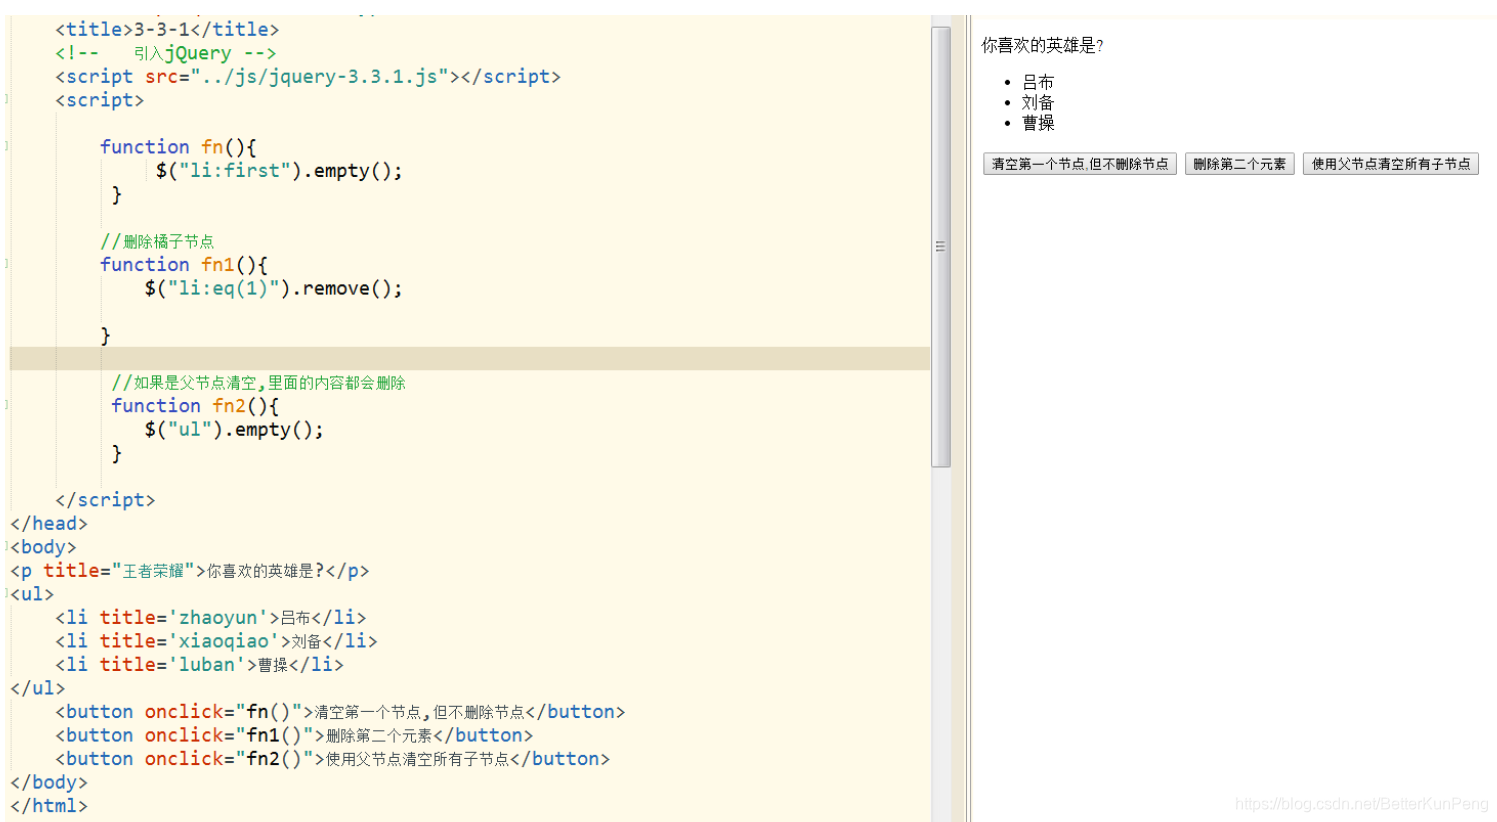Click the closing </html> tag line
Image resolution: width=1497 pixels, height=822 pixels.
(49, 806)
